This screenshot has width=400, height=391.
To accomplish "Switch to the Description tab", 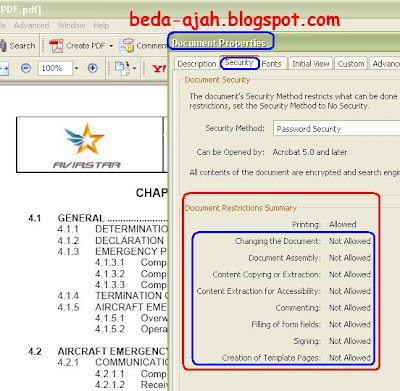I will click(197, 64).
